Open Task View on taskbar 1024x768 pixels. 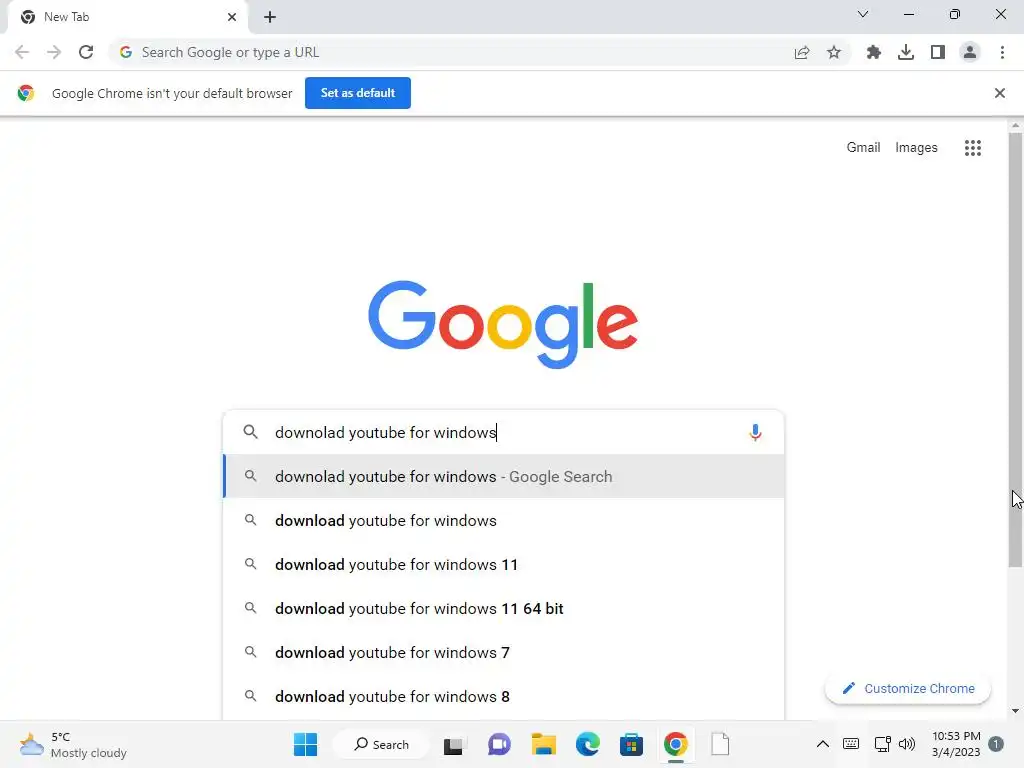(x=453, y=744)
